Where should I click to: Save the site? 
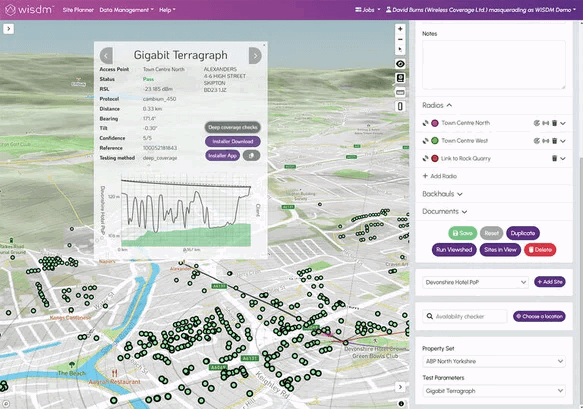[x=463, y=233]
